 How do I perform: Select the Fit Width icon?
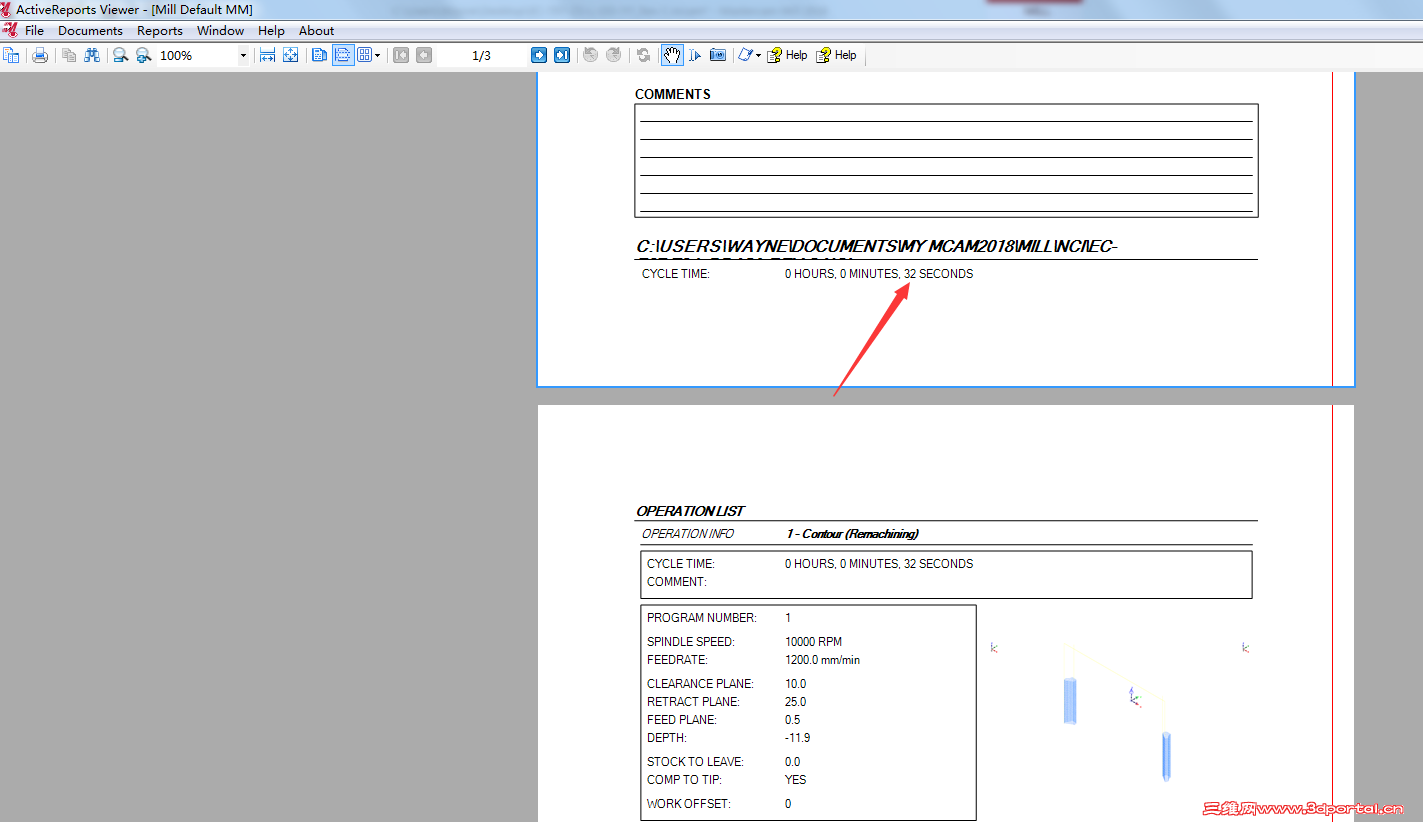267,55
